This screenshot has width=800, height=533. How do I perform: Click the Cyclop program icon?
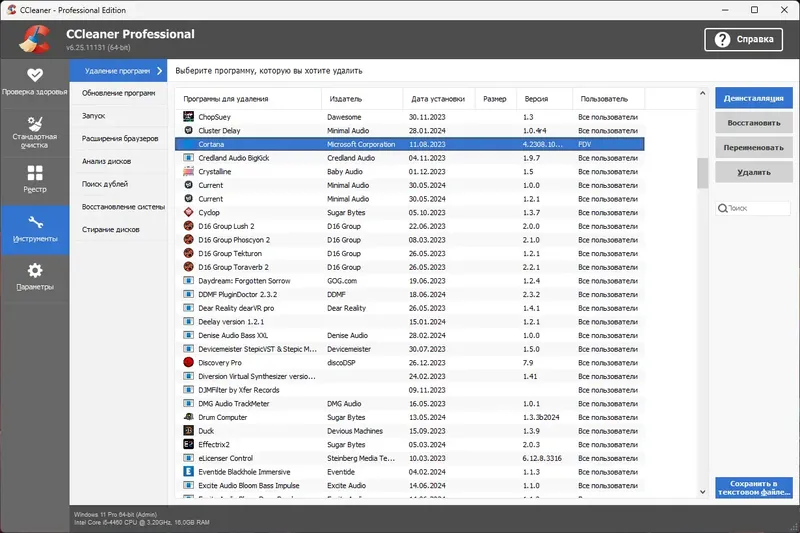[188, 213]
